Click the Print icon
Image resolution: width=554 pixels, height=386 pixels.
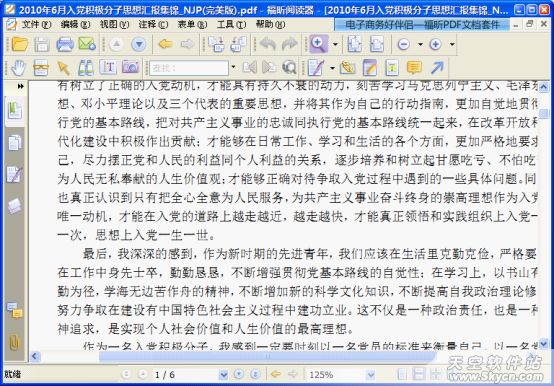point(65,44)
